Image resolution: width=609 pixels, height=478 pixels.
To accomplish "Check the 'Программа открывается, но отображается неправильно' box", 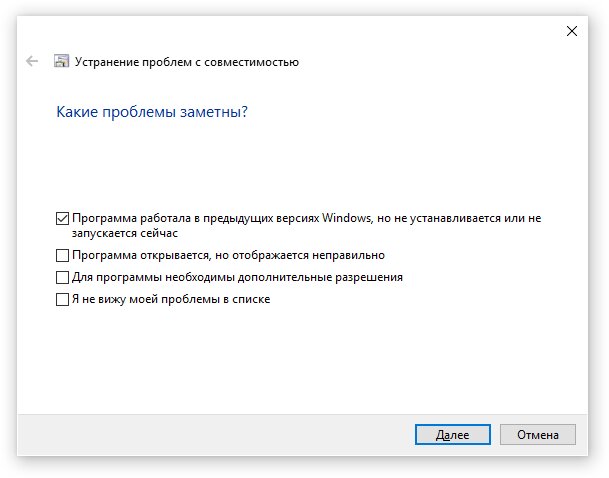I will pyautogui.click(x=62, y=256).
